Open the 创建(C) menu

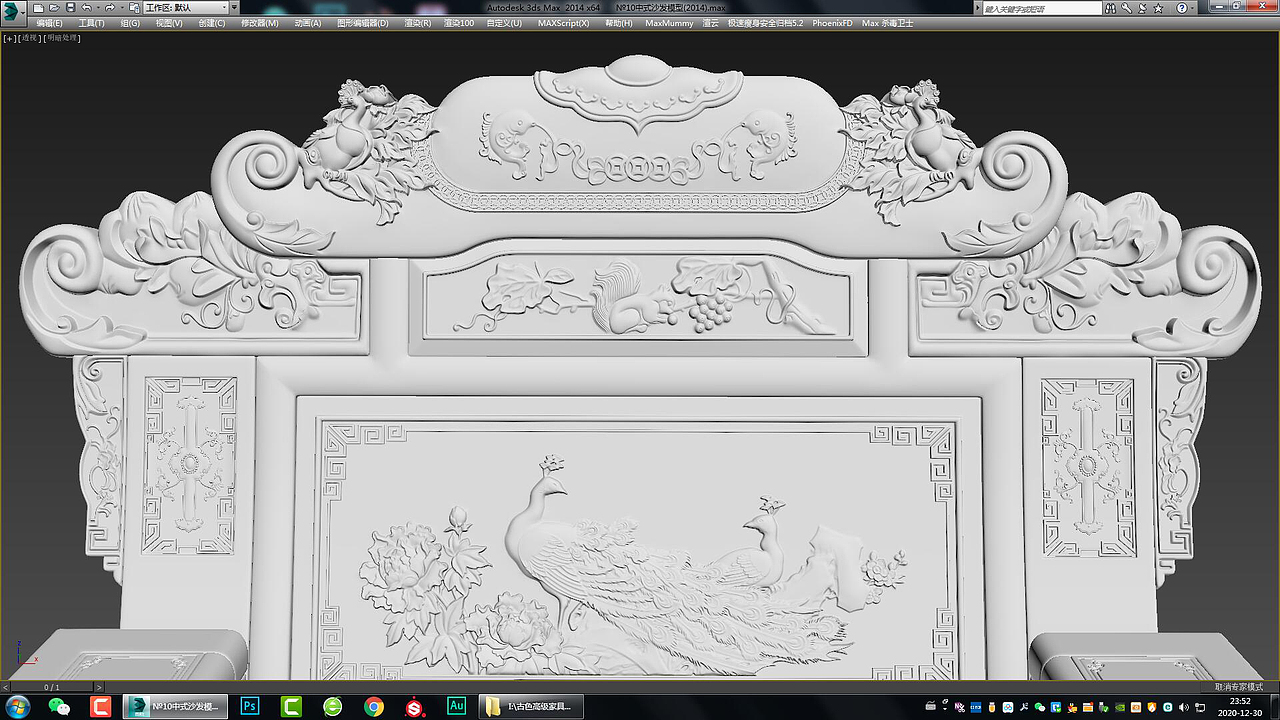click(212, 23)
